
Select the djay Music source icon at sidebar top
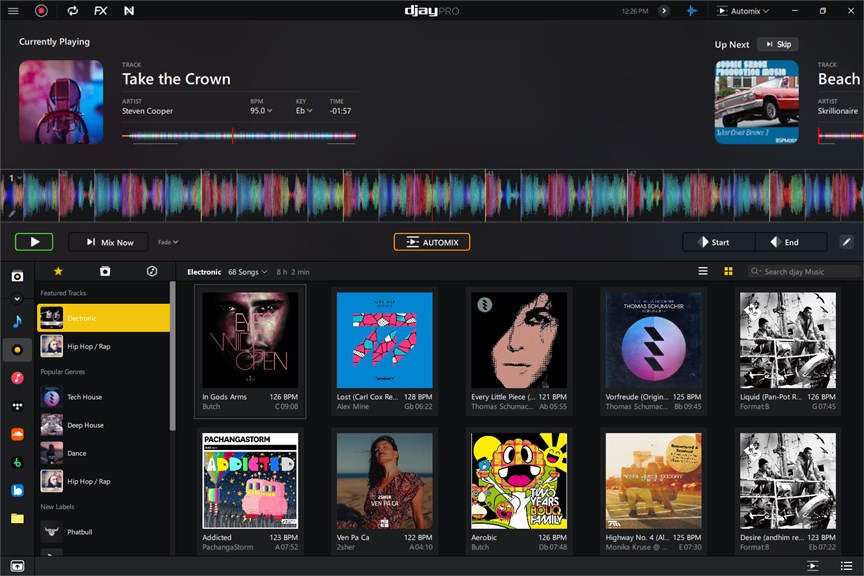18,276
